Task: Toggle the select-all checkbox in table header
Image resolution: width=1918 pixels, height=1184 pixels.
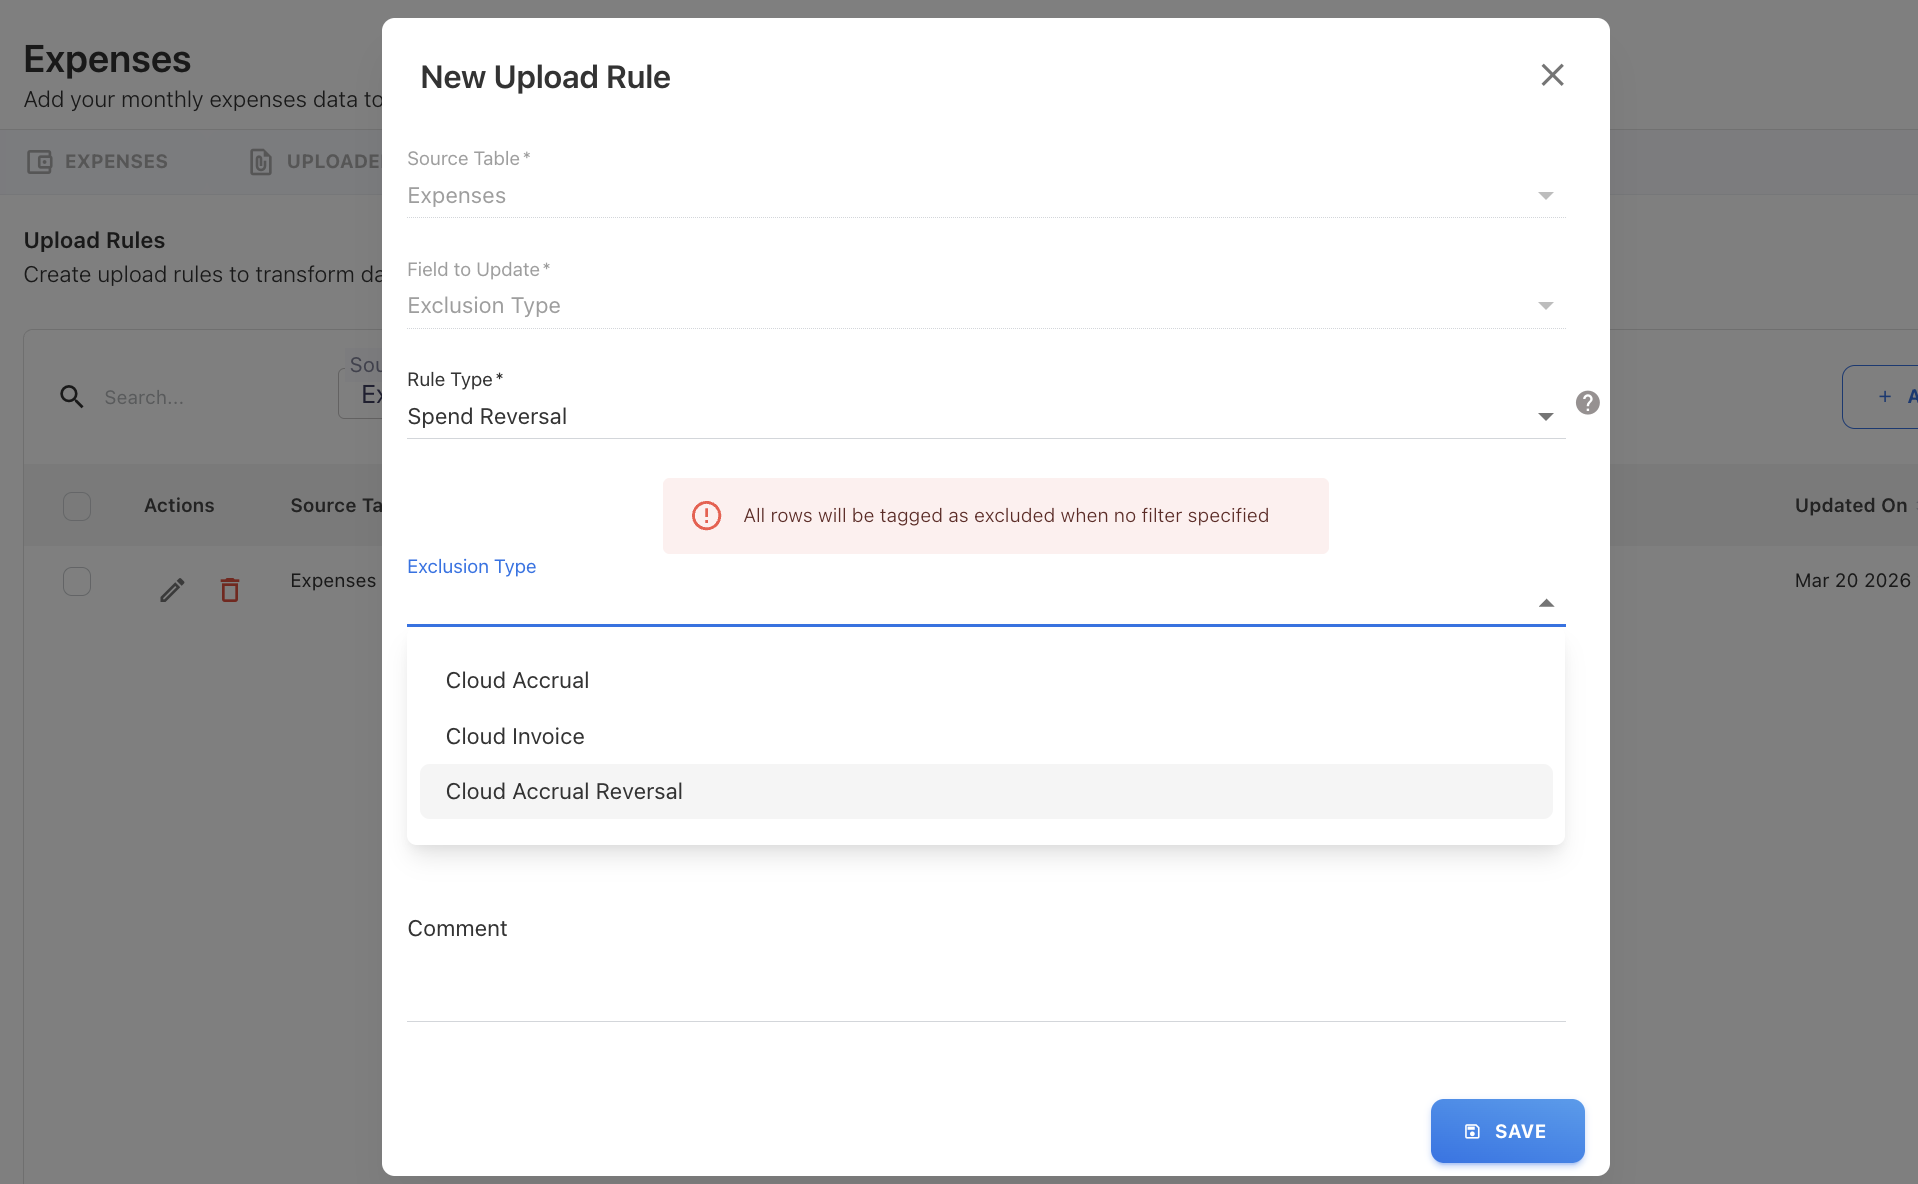Action: (x=77, y=506)
